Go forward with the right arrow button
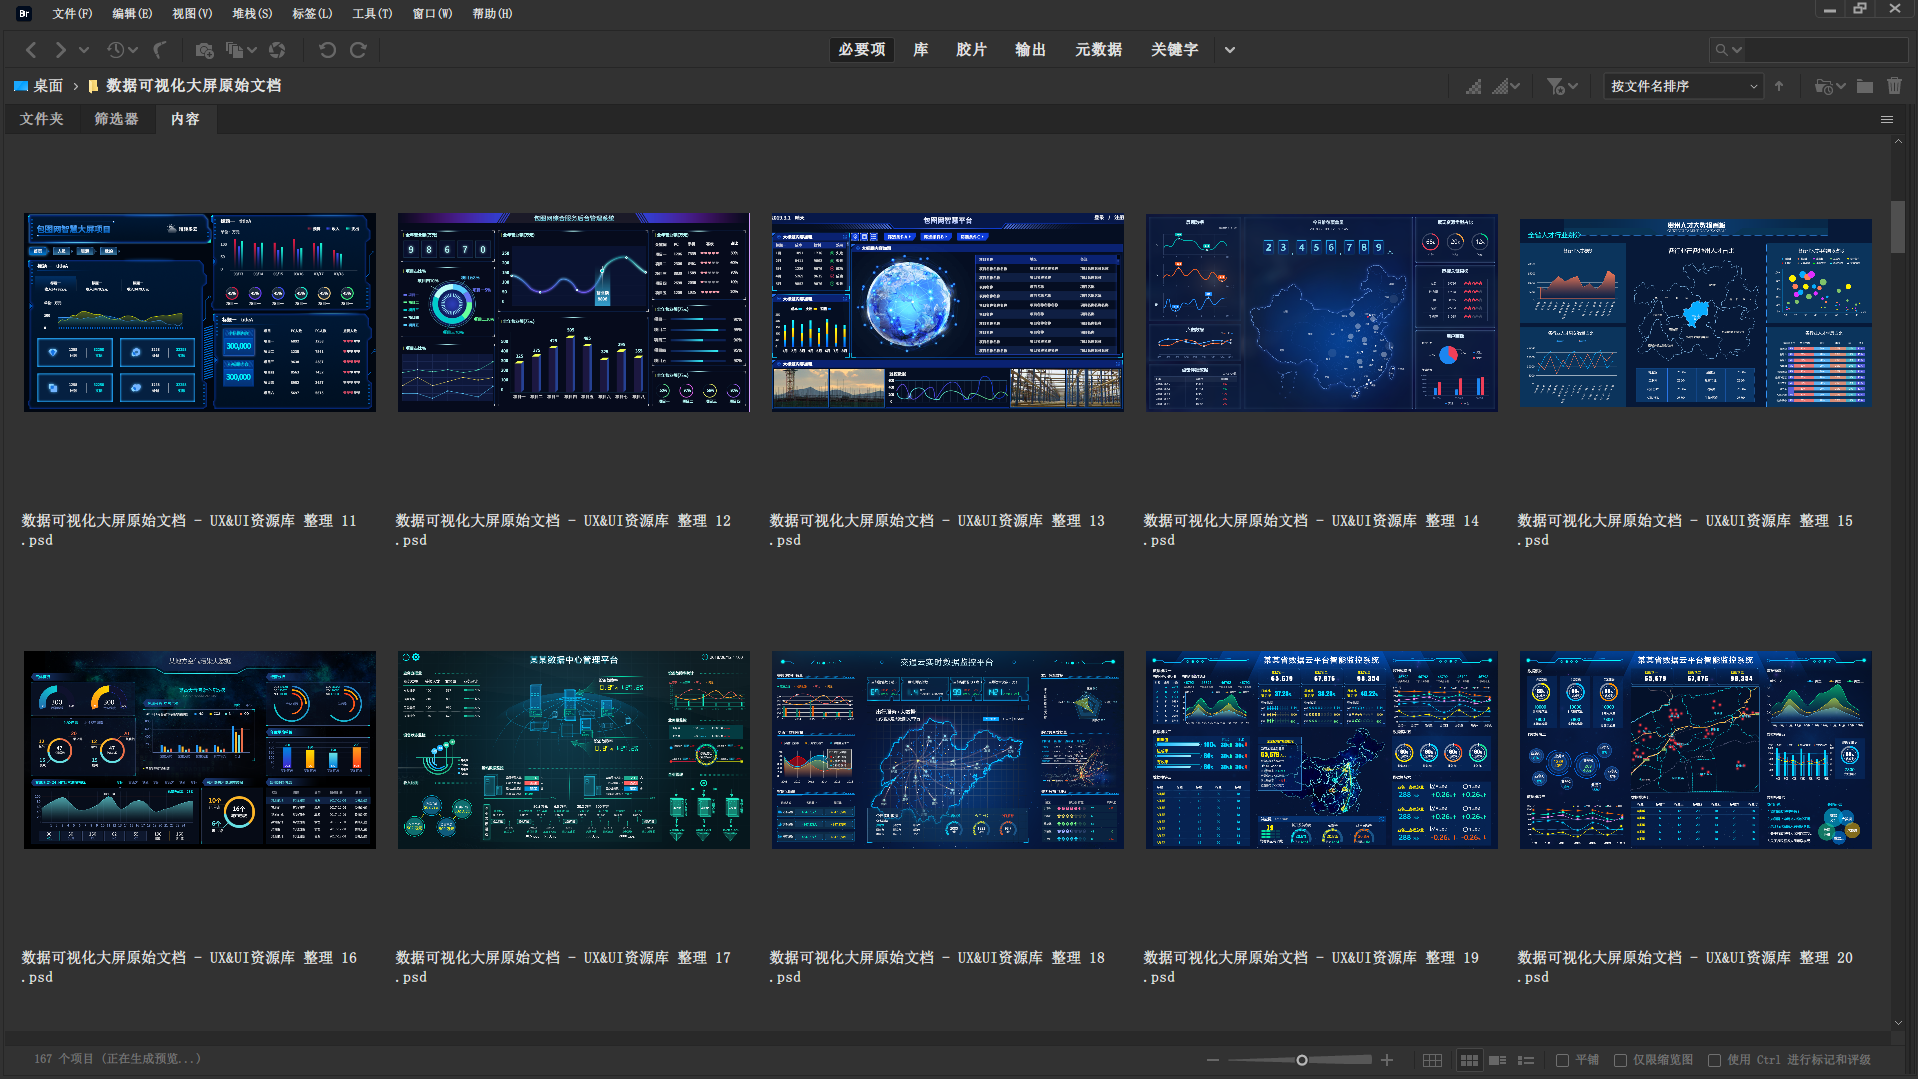The image size is (1918, 1079). coord(61,50)
